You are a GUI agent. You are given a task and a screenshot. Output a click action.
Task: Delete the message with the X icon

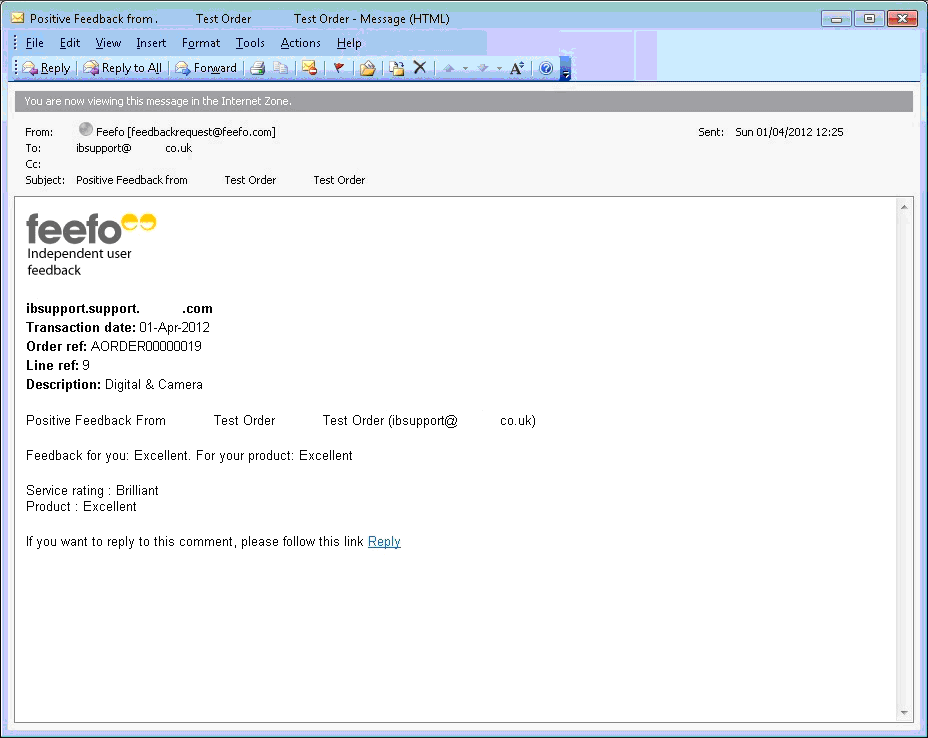point(420,68)
